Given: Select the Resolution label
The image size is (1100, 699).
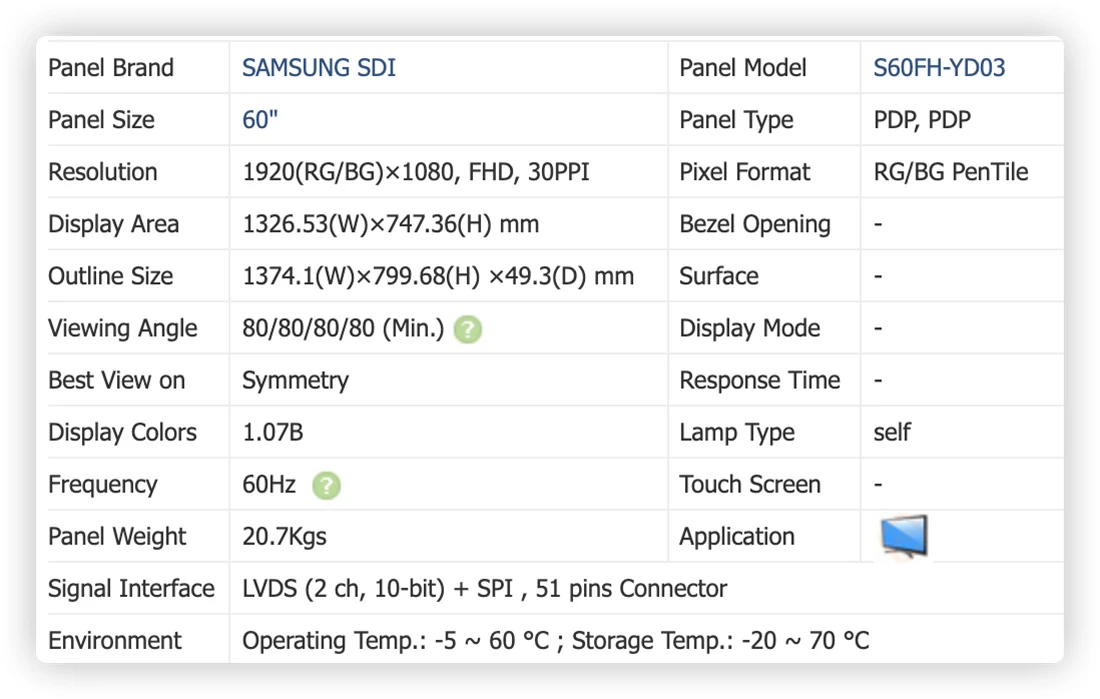Looking at the screenshot, I should 102,172.
